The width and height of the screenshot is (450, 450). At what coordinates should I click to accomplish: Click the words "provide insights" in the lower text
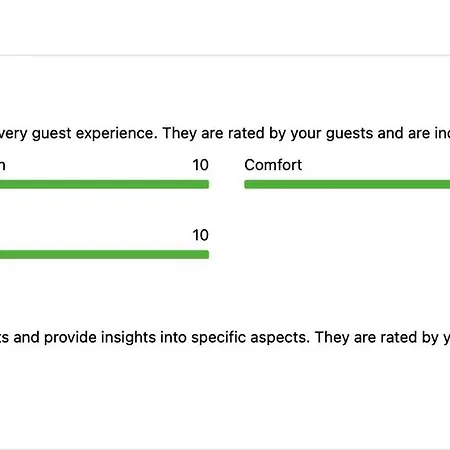click(100, 337)
